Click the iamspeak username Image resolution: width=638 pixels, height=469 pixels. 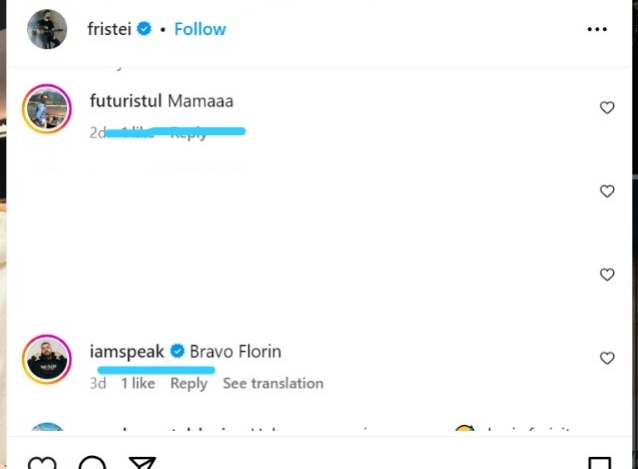[127, 351]
